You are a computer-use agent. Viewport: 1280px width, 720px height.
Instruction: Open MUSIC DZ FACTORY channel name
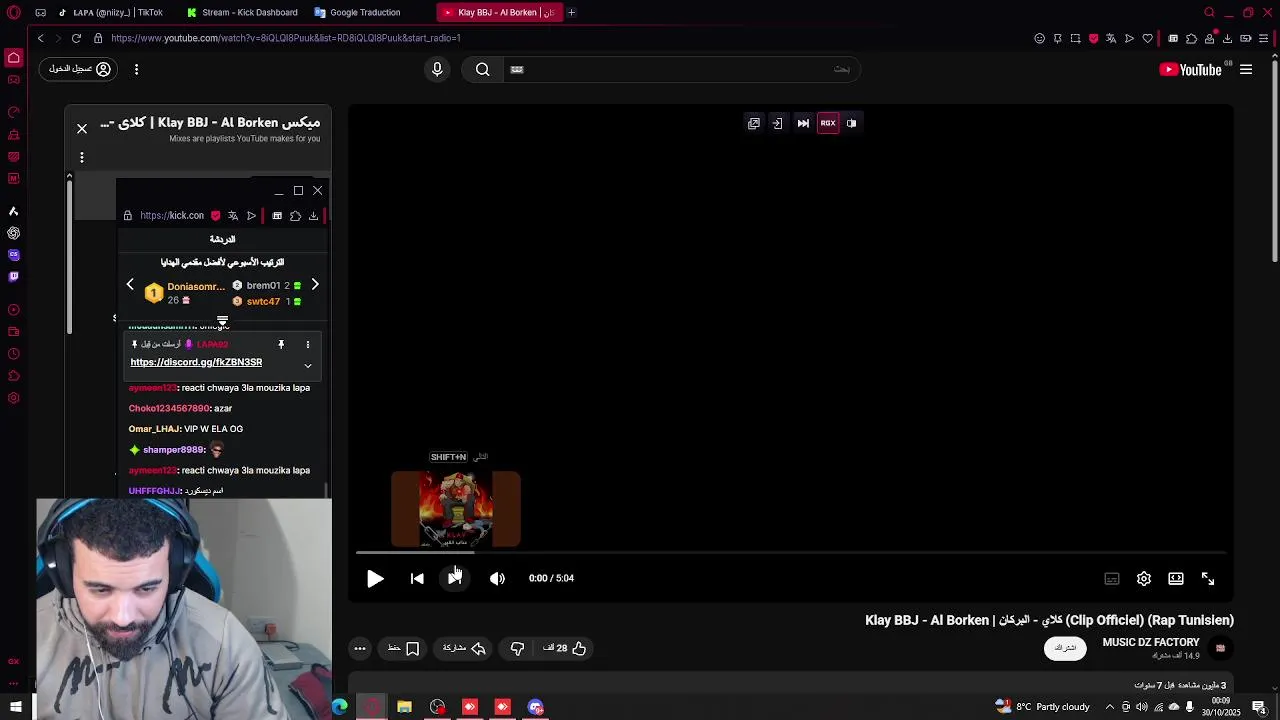click(1151, 642)
